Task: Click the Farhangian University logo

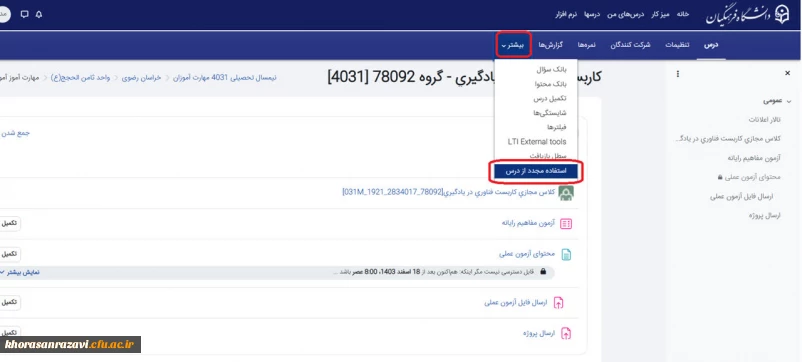Action: [x=748, y=14]
